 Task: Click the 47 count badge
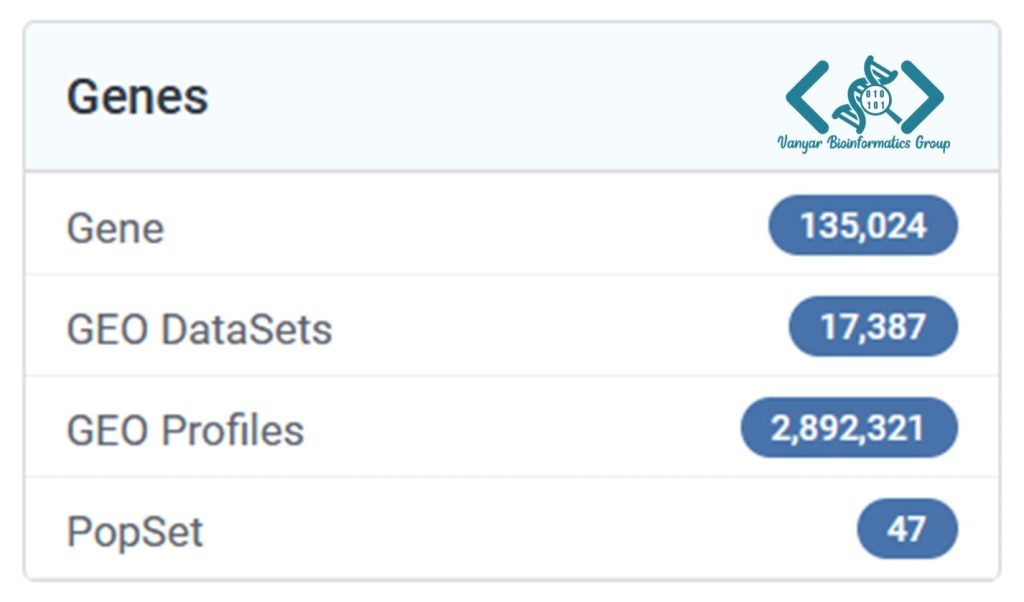pyautogui.click(x=907, y=528)
